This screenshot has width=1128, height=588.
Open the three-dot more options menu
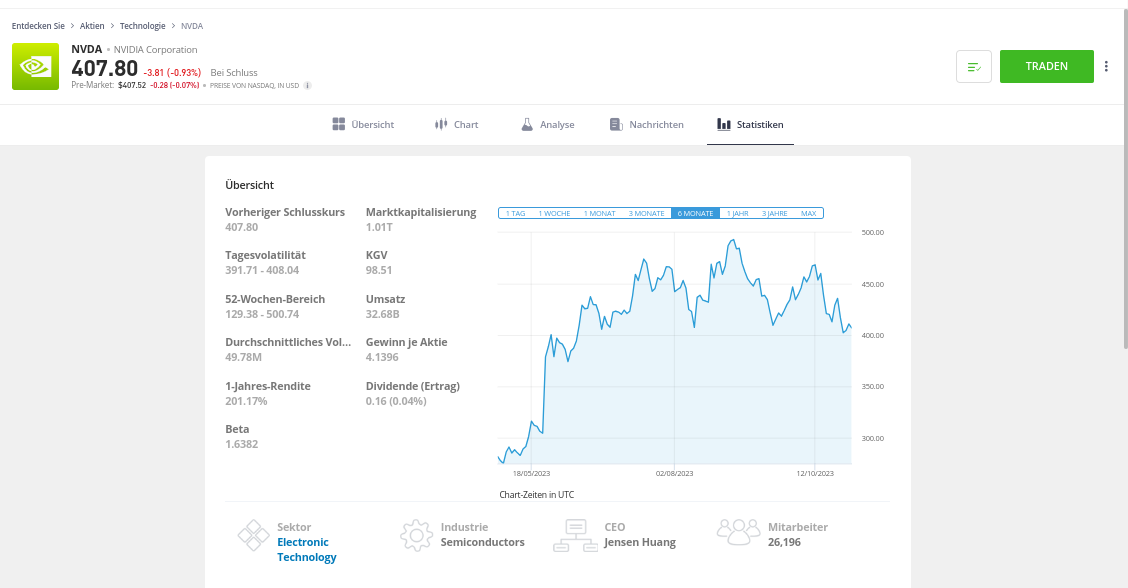(1106, 66)
